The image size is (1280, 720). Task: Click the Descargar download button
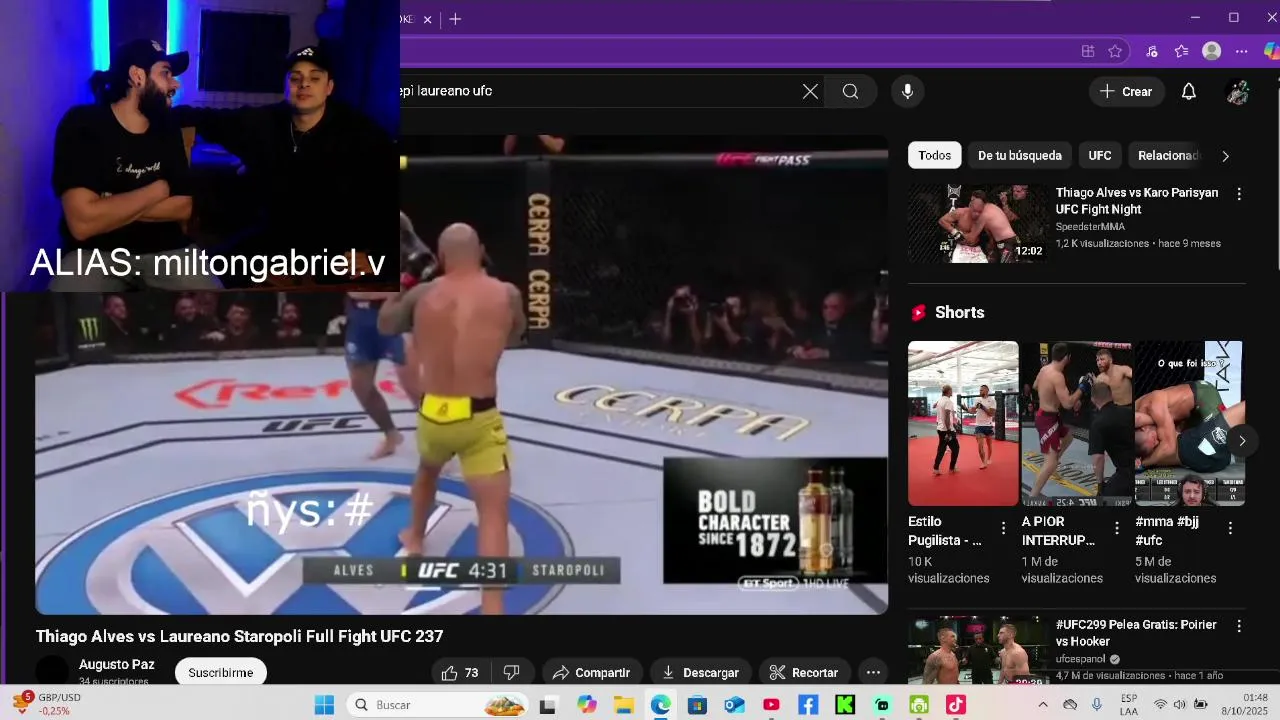[700, 673]
